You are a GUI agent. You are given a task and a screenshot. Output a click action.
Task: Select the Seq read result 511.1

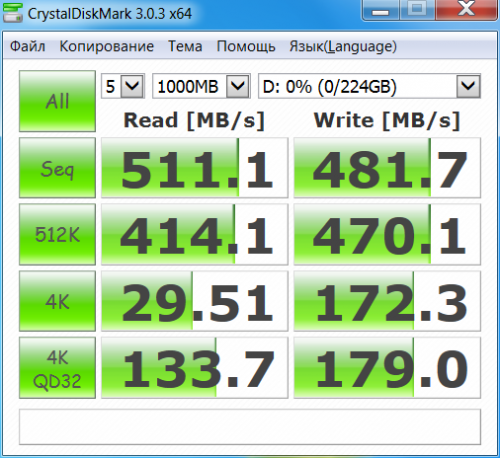pyautogui.click(x=195, y=168)
